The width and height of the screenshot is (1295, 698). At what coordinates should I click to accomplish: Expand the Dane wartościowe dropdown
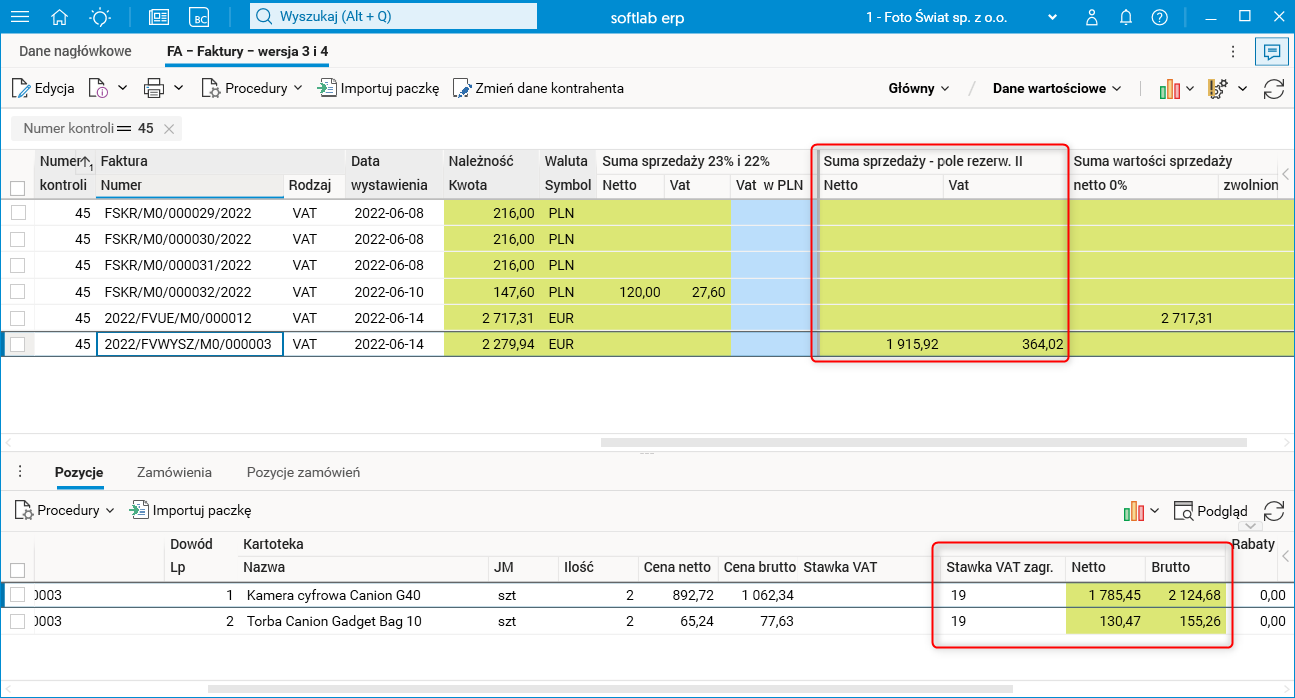(x=1056, y=88)
